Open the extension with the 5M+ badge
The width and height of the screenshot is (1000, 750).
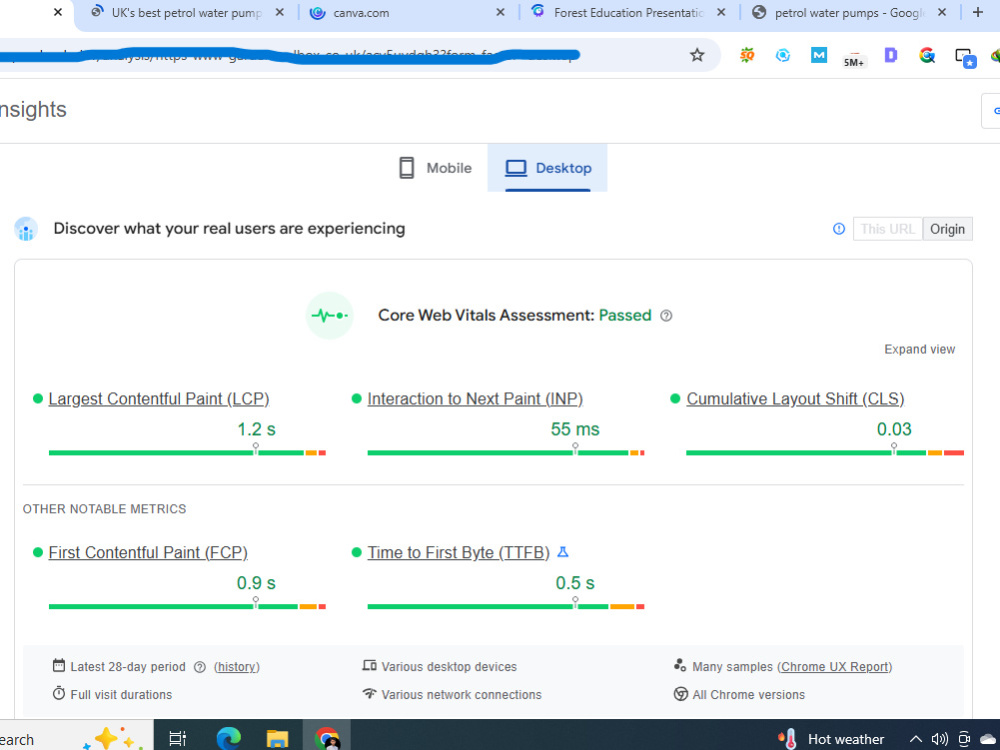point(854,57)
